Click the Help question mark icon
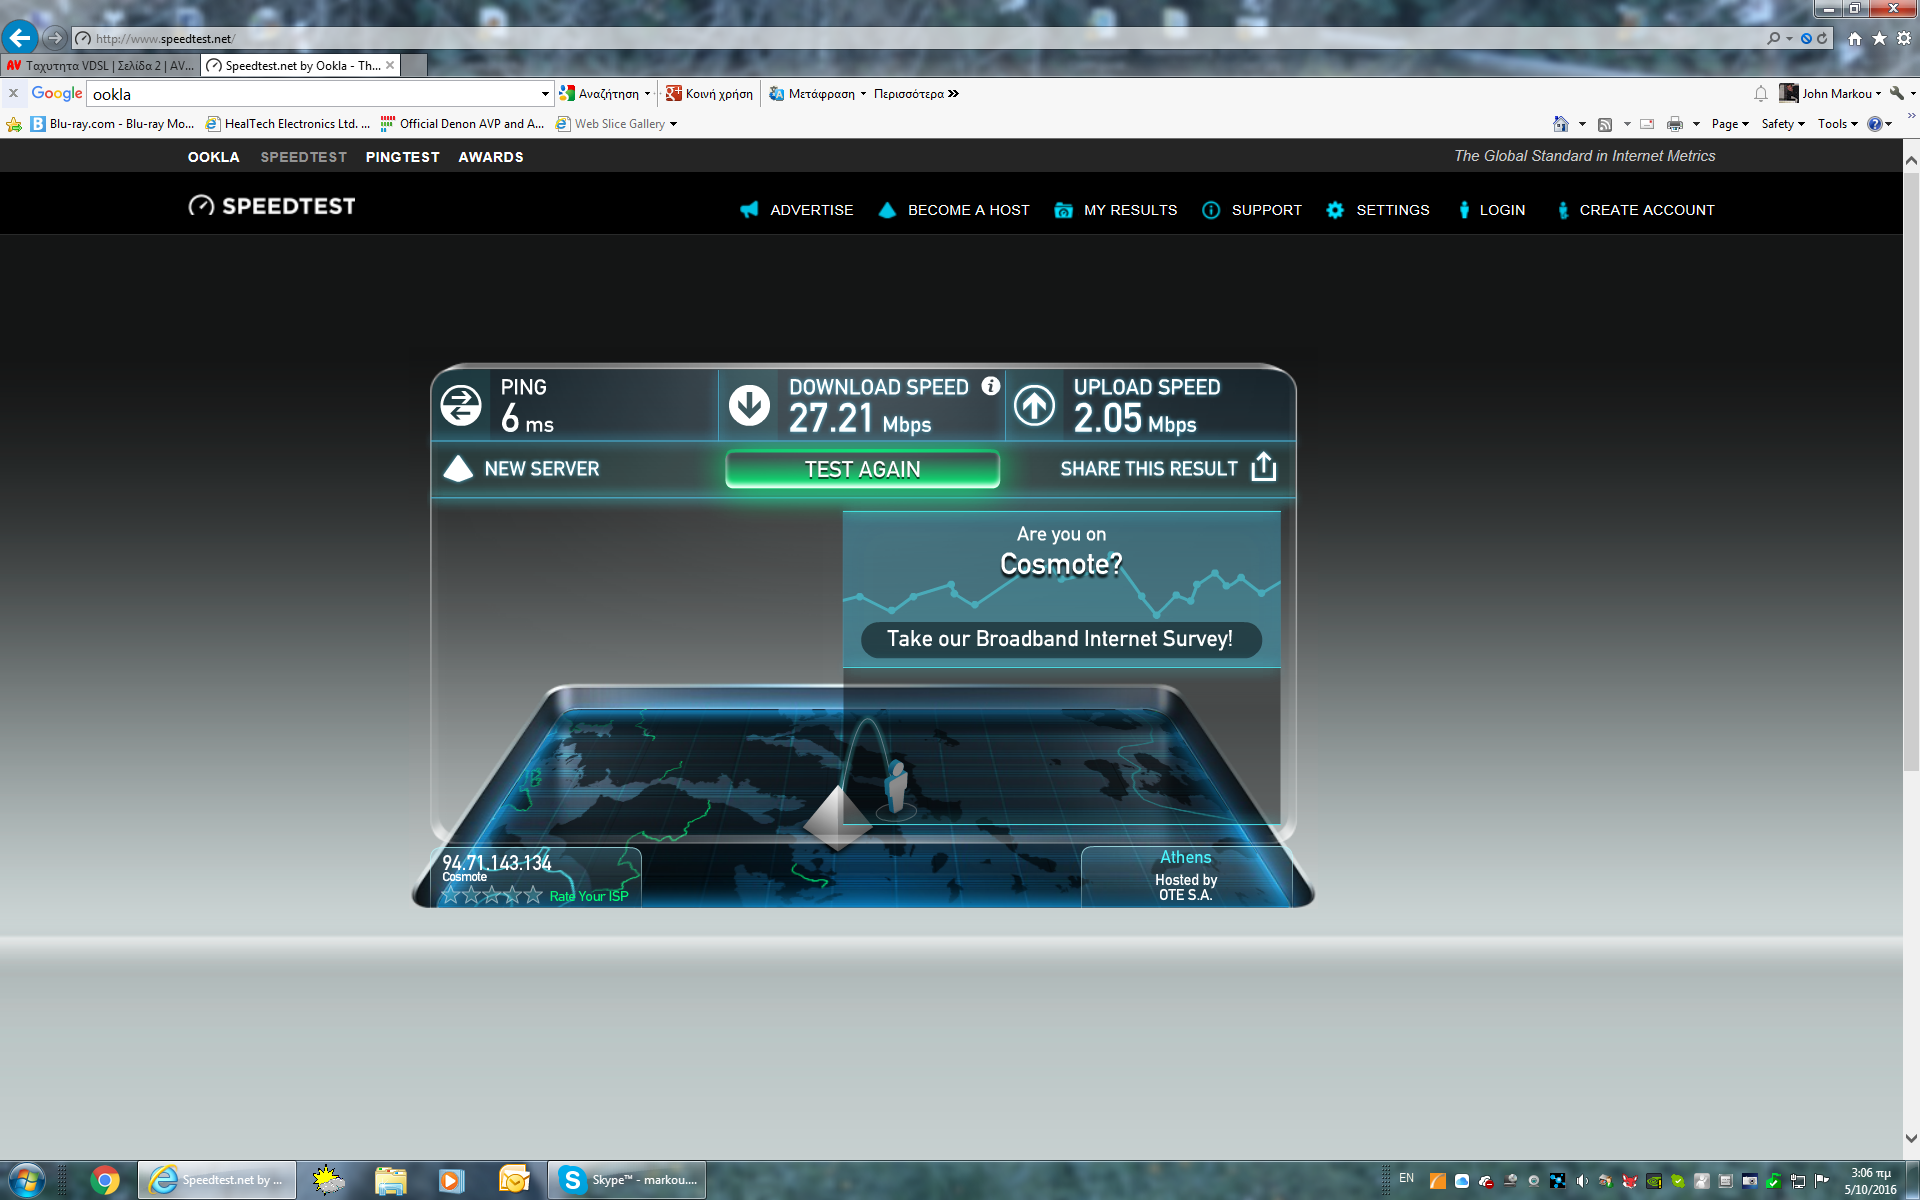 pos(1875,124)
